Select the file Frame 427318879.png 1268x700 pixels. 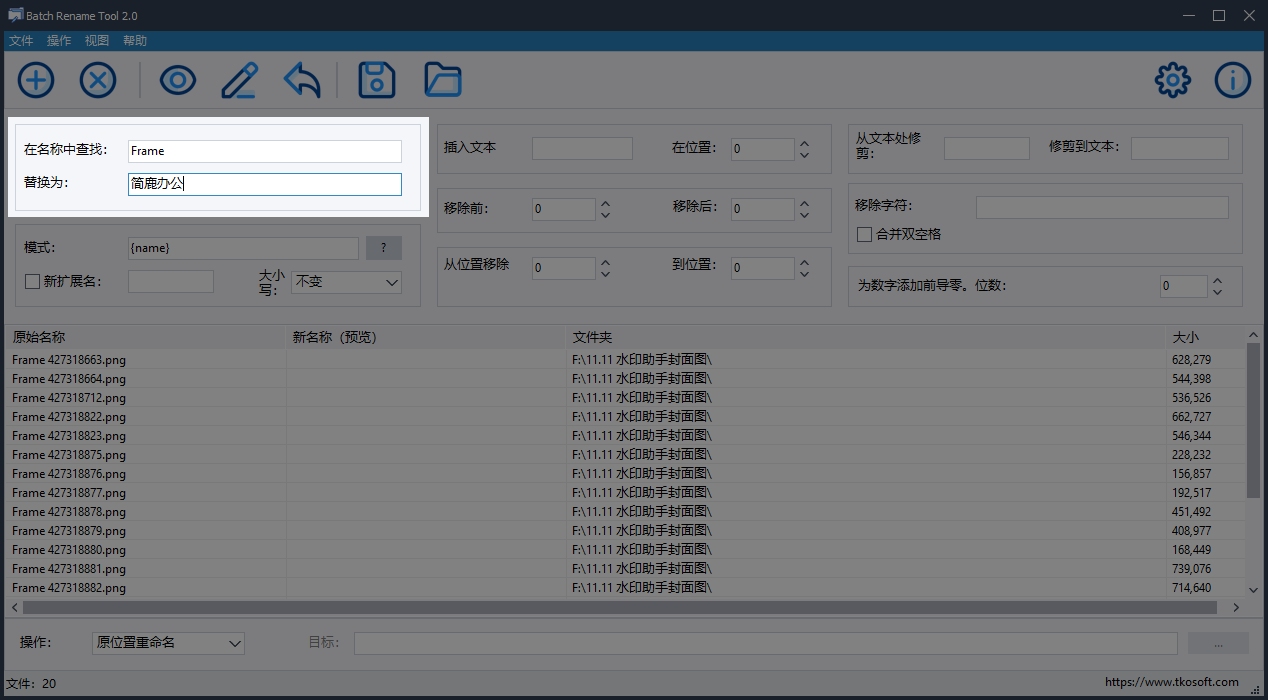coord(69,531)
